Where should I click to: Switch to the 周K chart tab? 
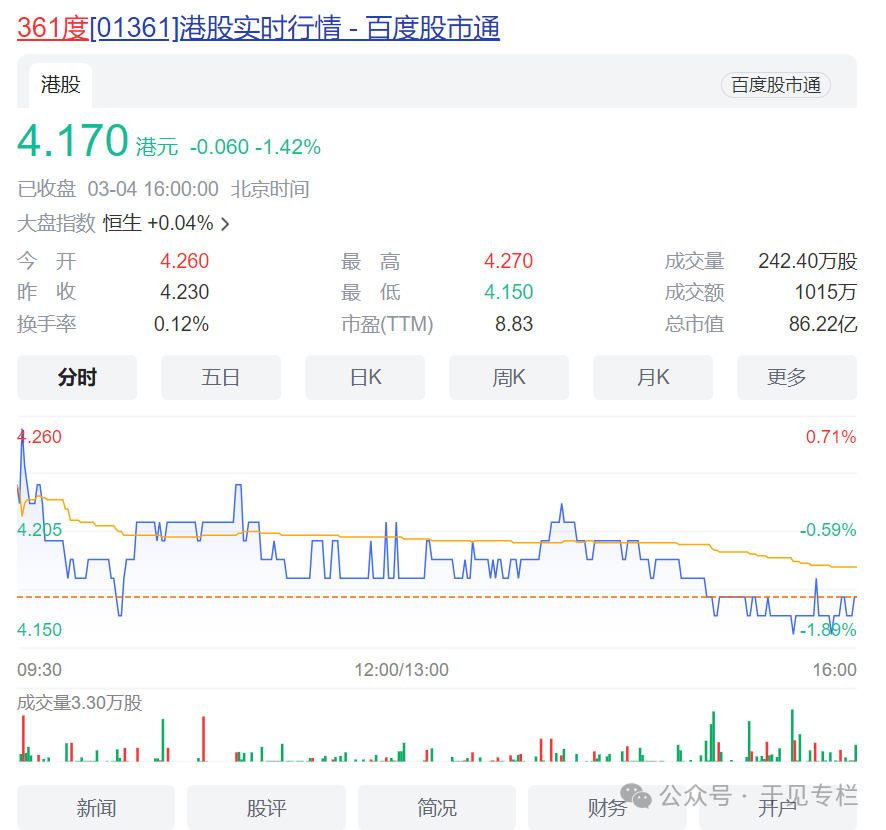(509, 377)
